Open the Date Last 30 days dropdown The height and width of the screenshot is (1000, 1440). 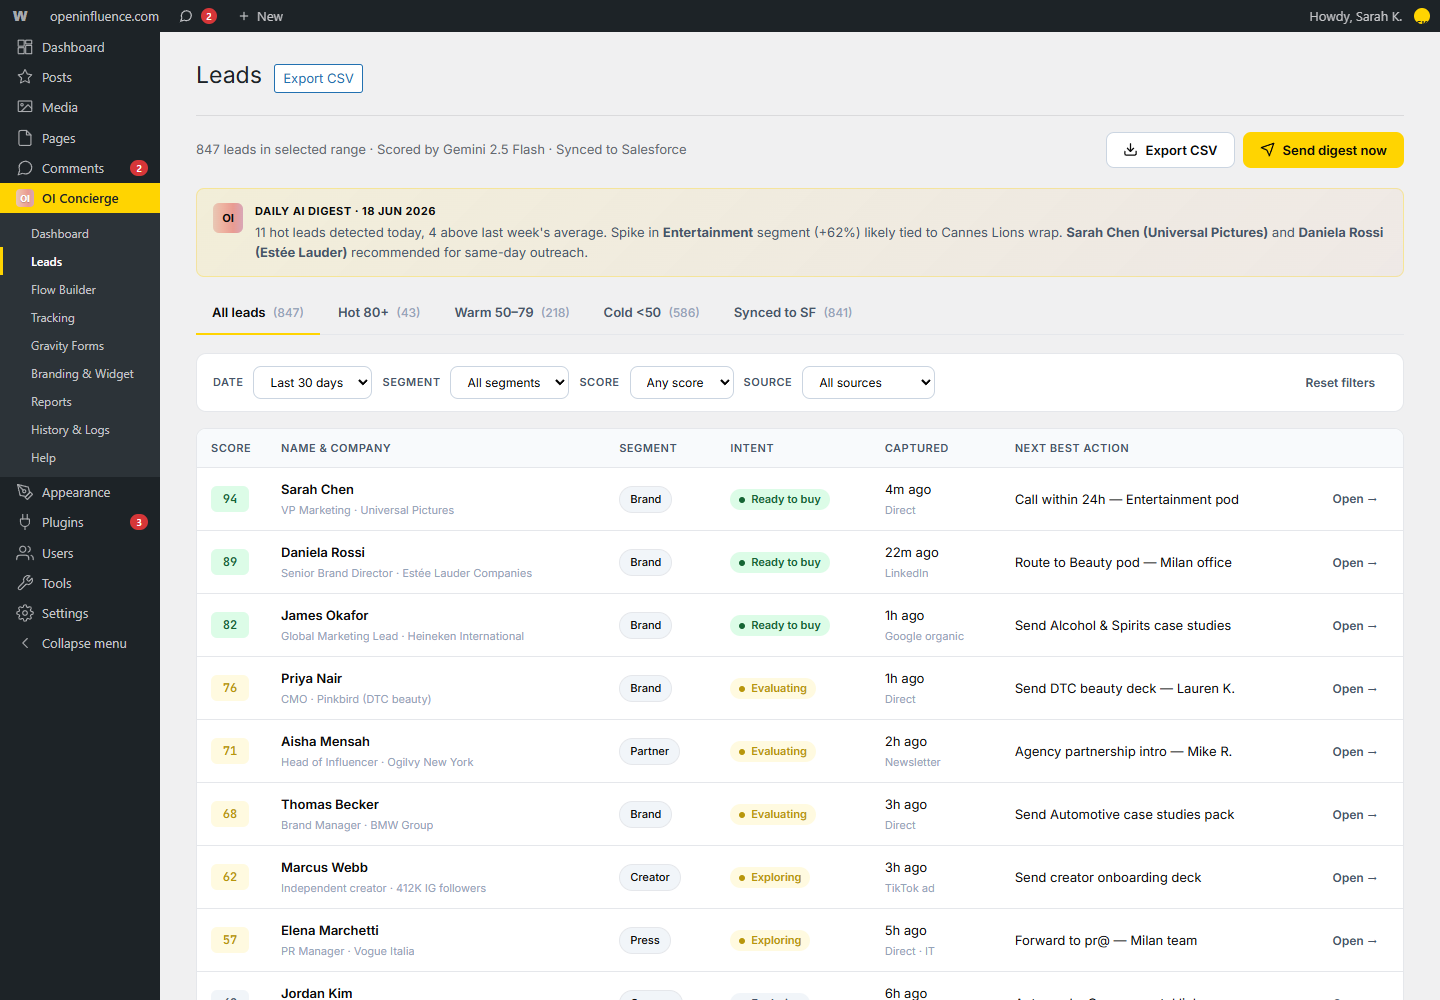(313, 382)
